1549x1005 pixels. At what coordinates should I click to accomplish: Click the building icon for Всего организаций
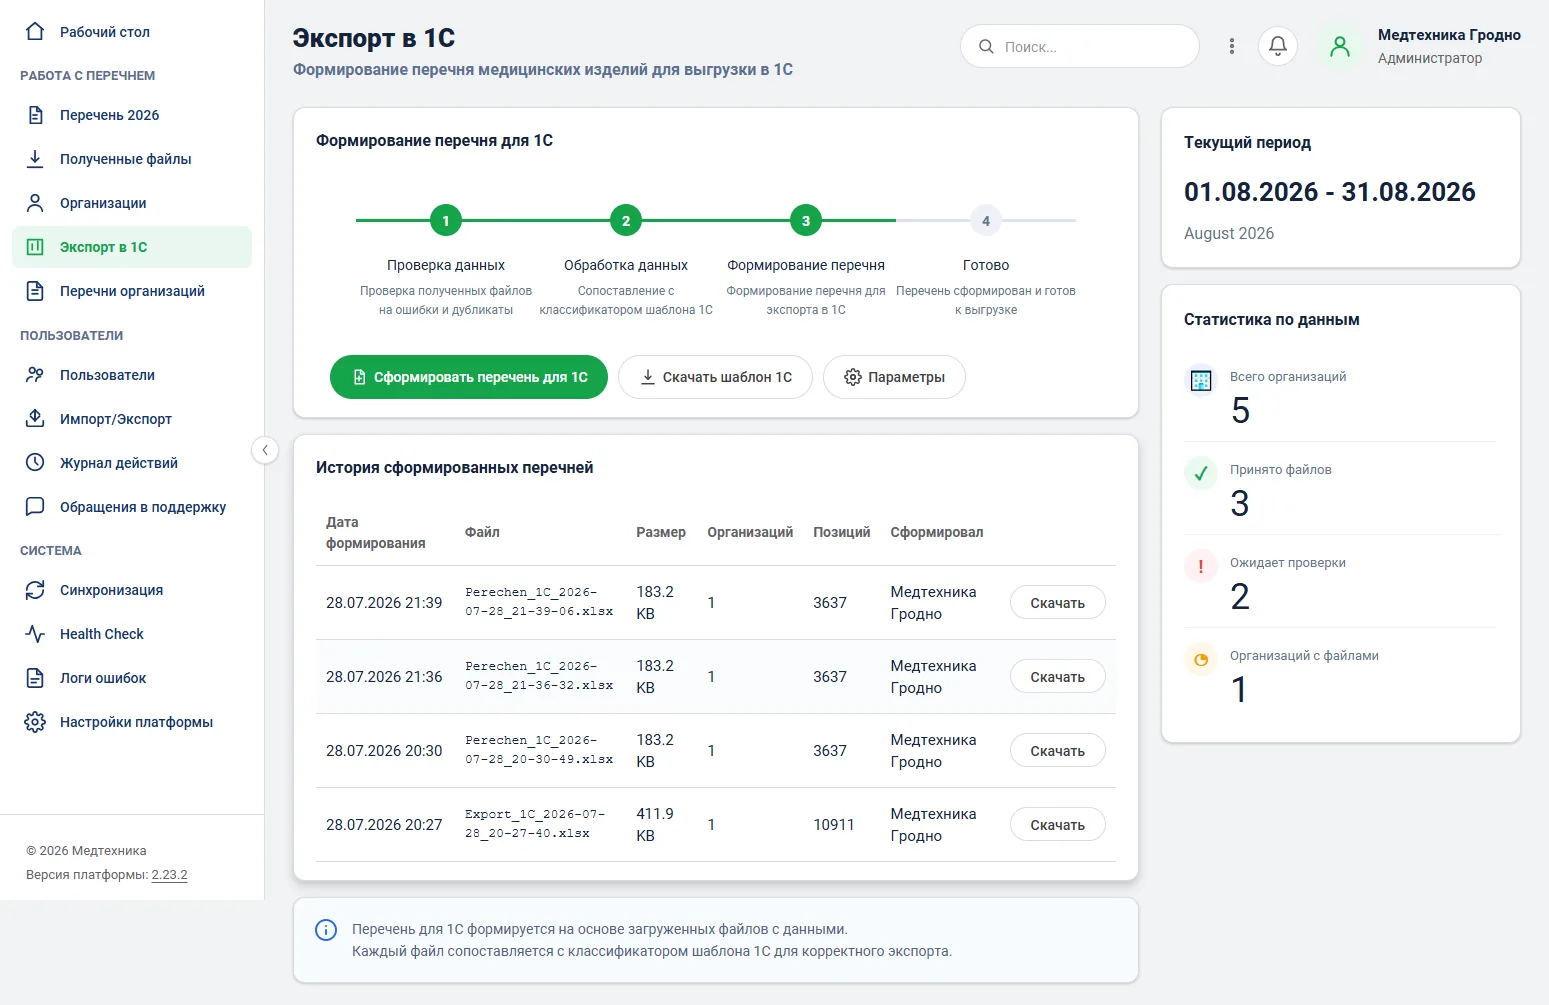click(1201, 380)
